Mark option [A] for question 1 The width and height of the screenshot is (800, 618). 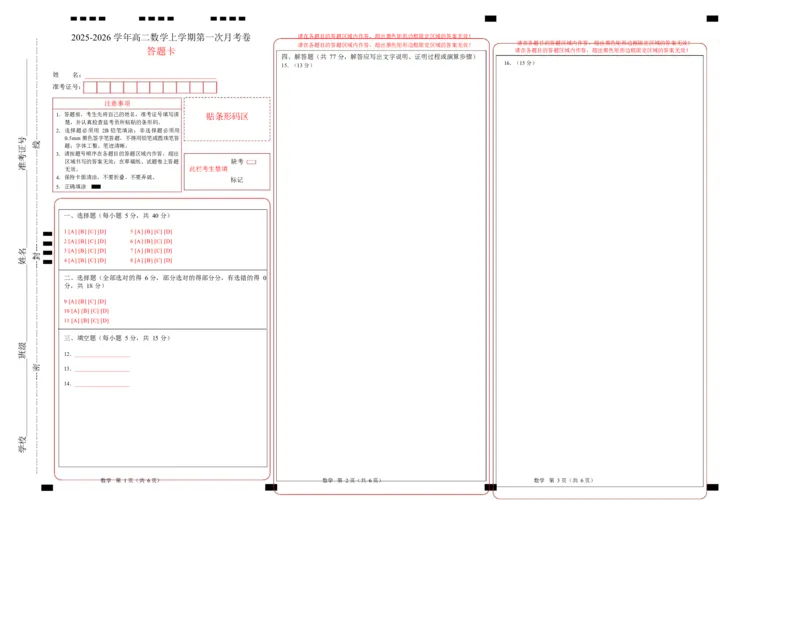click(x=73, y=231)
